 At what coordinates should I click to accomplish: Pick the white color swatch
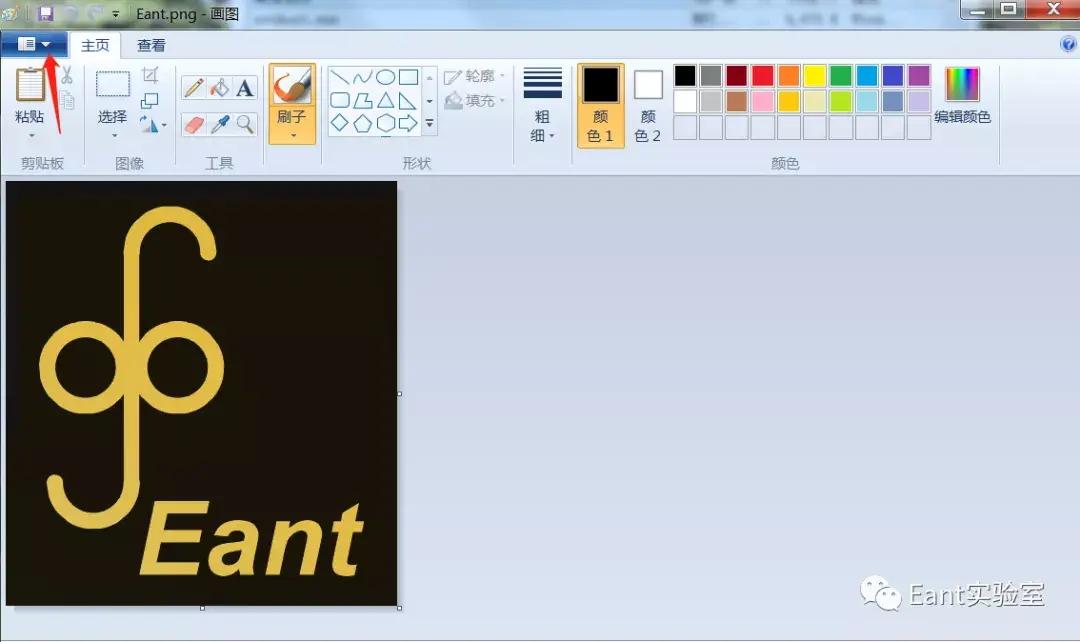(x=685, y=101)
